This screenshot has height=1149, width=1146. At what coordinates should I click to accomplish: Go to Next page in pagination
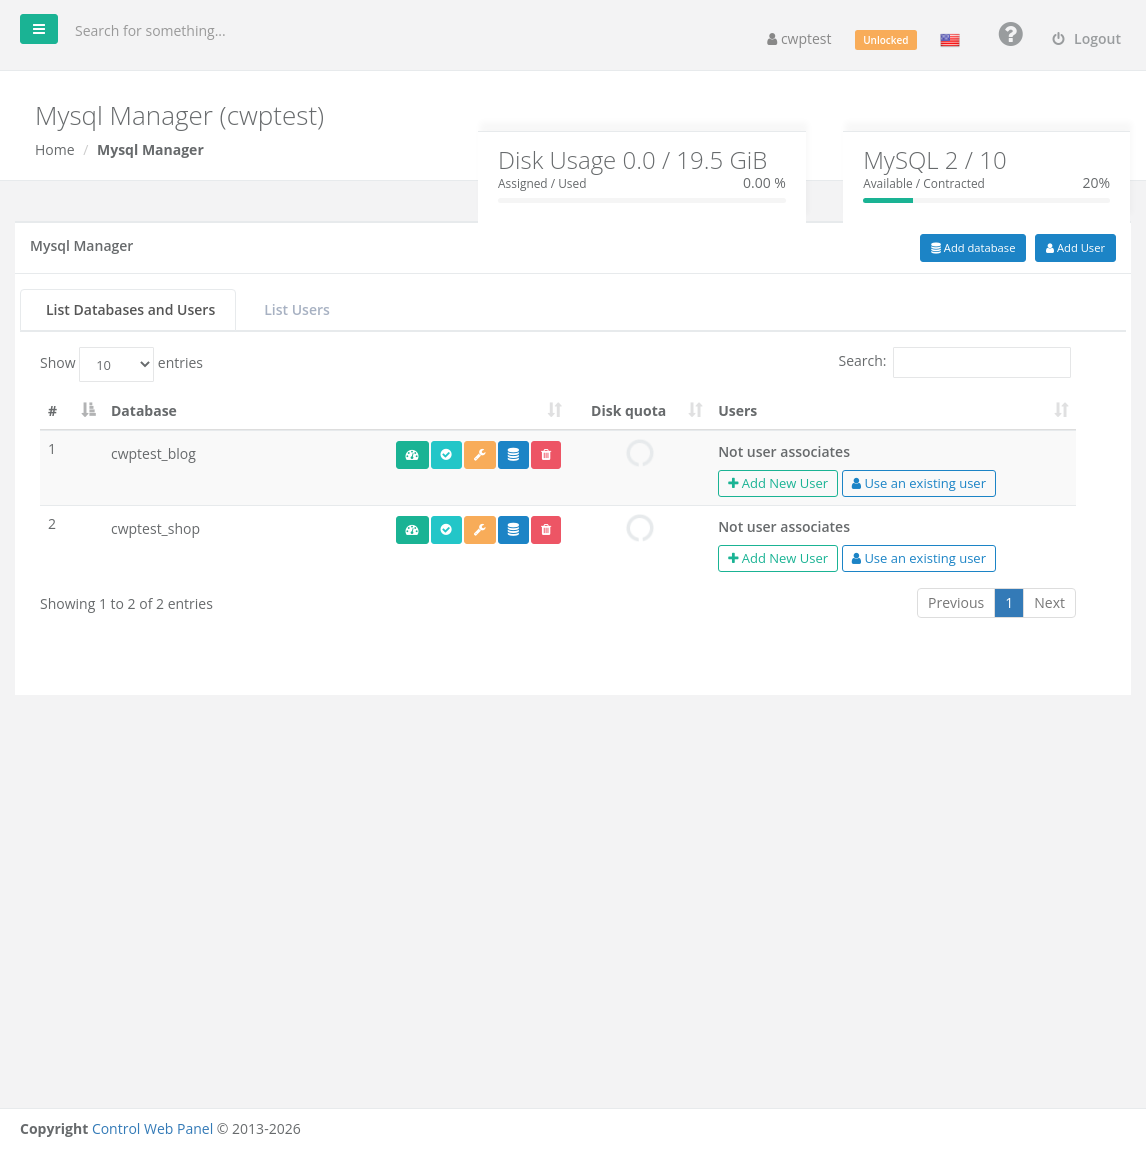(1049, 603)
